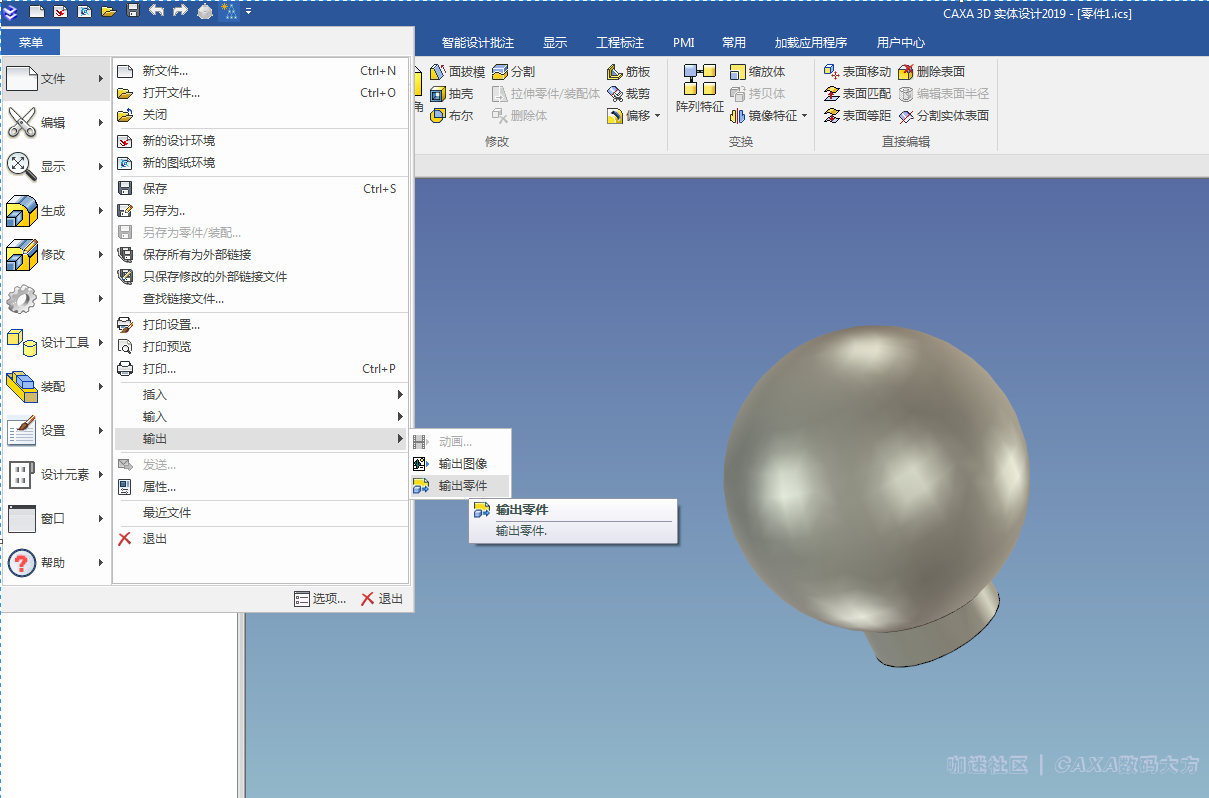Click the redo arrow in quick access toolbar

[x=181, y=11]
